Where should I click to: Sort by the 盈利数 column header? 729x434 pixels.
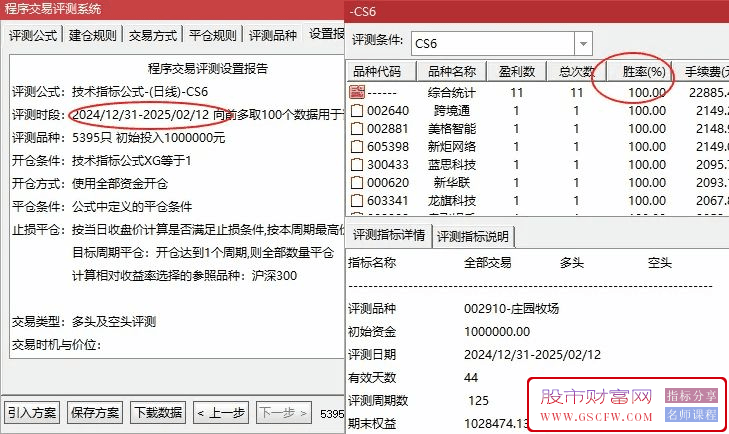517,72
